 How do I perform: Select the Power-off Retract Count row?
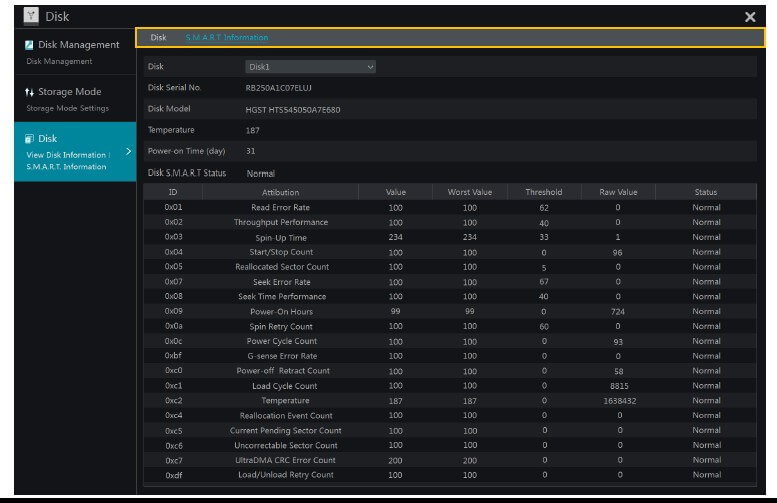pos(450,371)
